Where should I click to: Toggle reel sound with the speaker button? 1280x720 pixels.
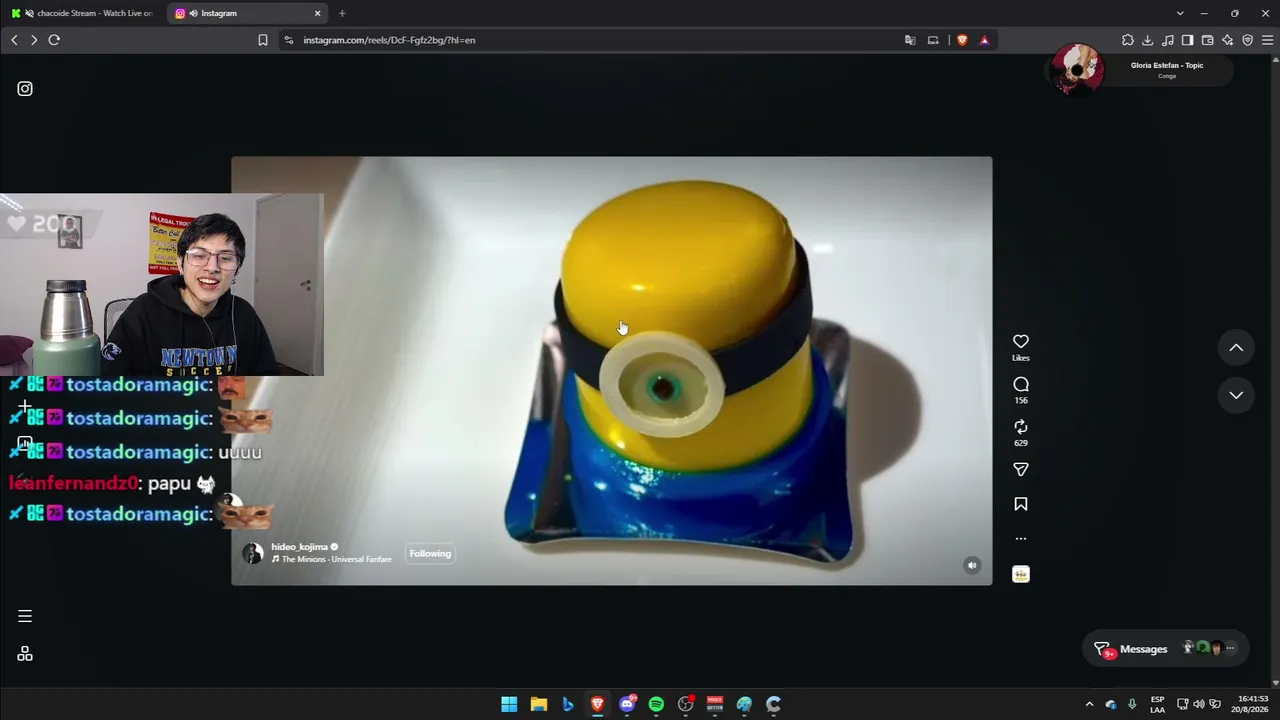pos(971,565)
